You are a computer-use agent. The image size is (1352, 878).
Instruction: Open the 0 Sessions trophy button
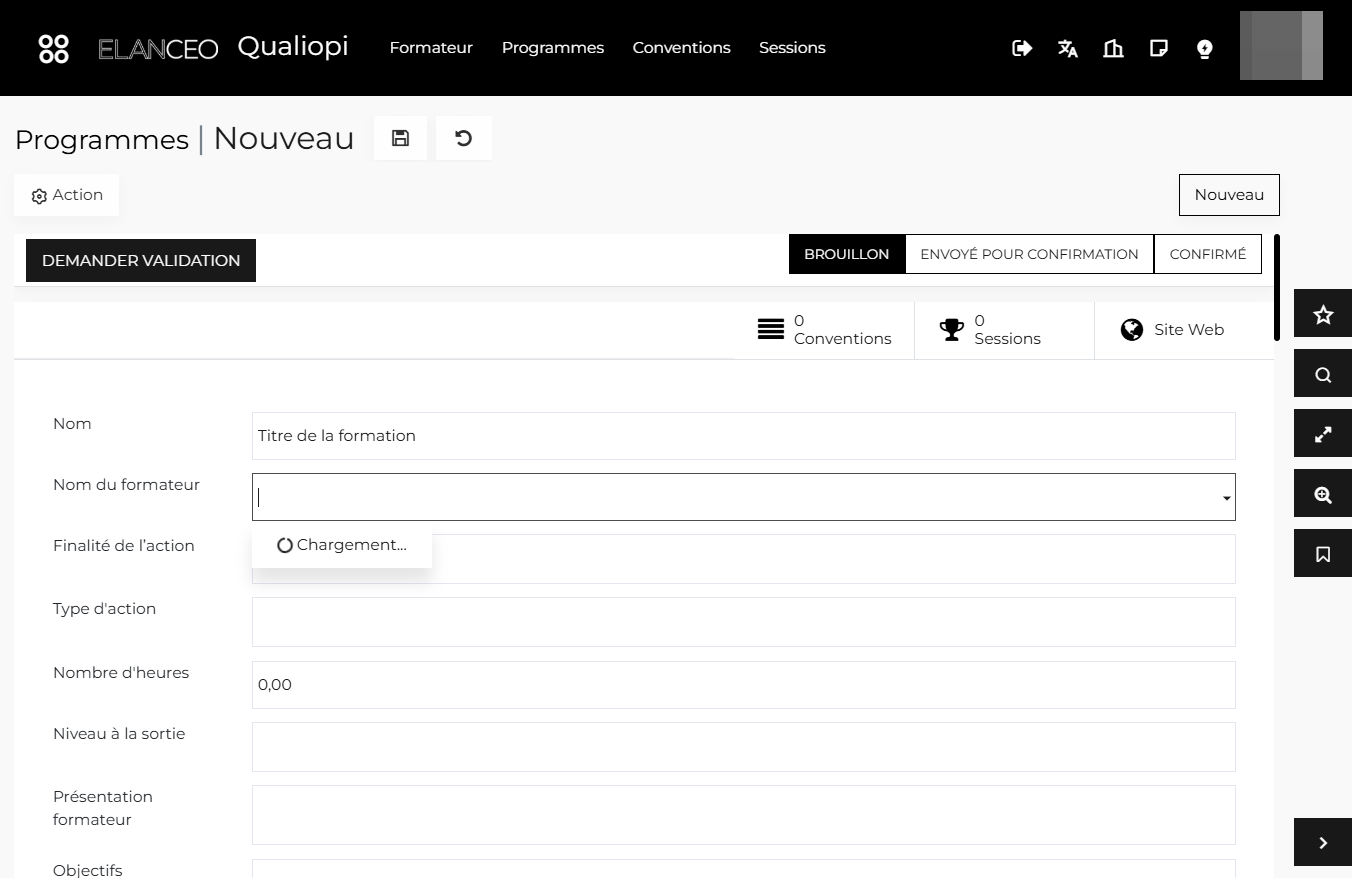tap(1005, 330)
